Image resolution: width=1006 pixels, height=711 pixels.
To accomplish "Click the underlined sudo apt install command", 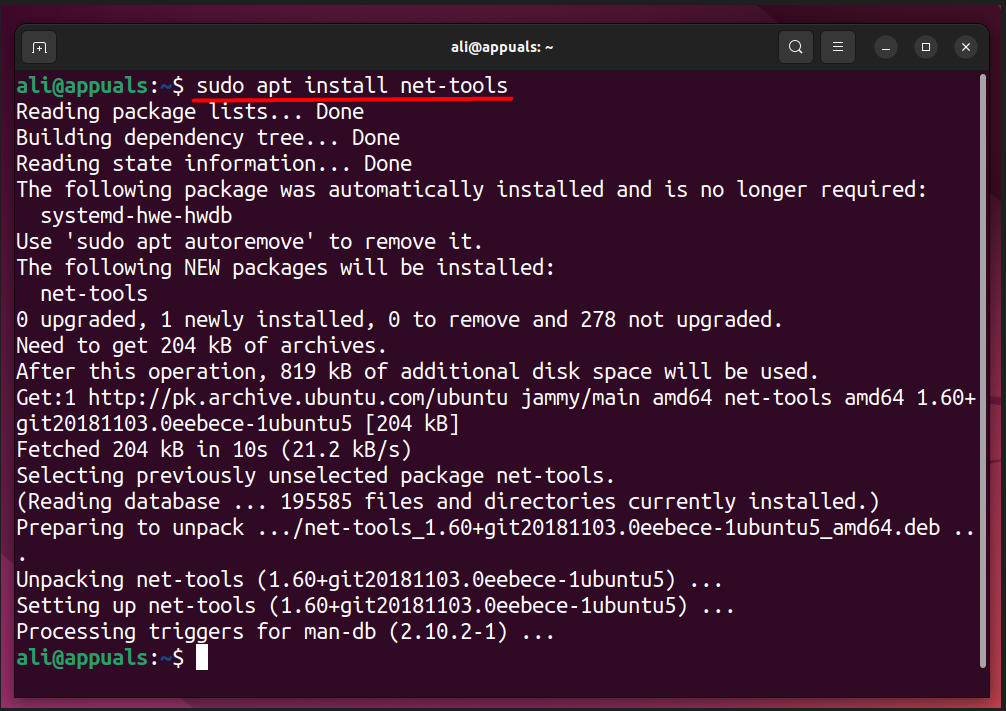I will (352, 86).
